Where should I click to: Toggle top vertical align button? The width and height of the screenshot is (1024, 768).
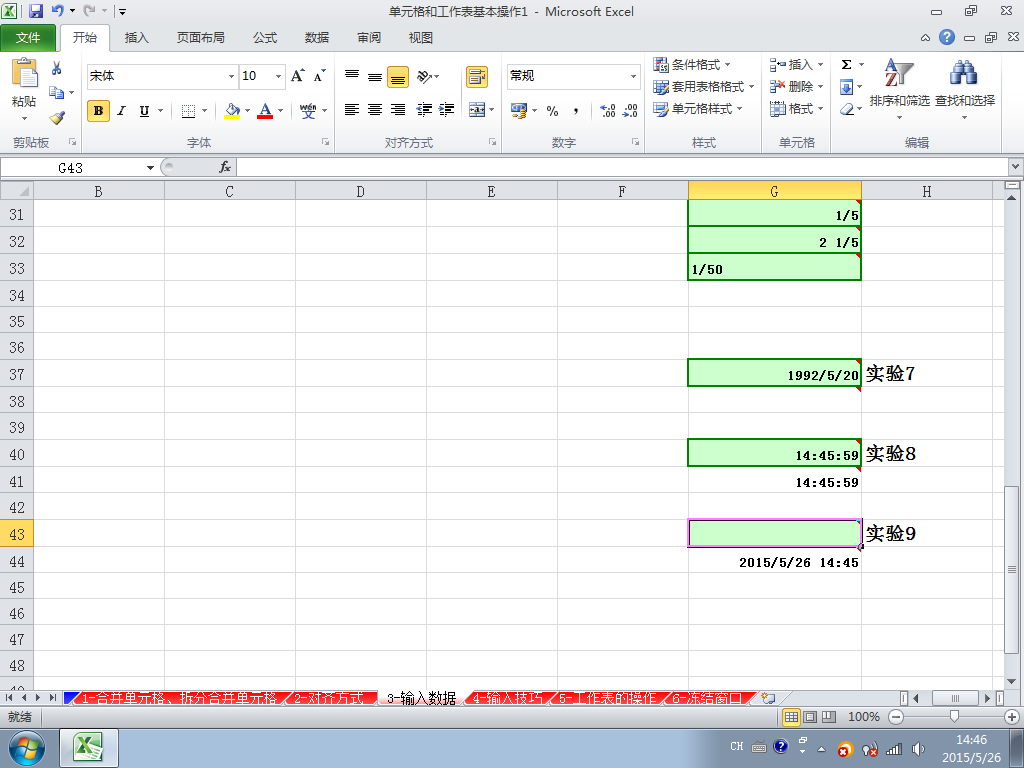[x=352, y=76]
